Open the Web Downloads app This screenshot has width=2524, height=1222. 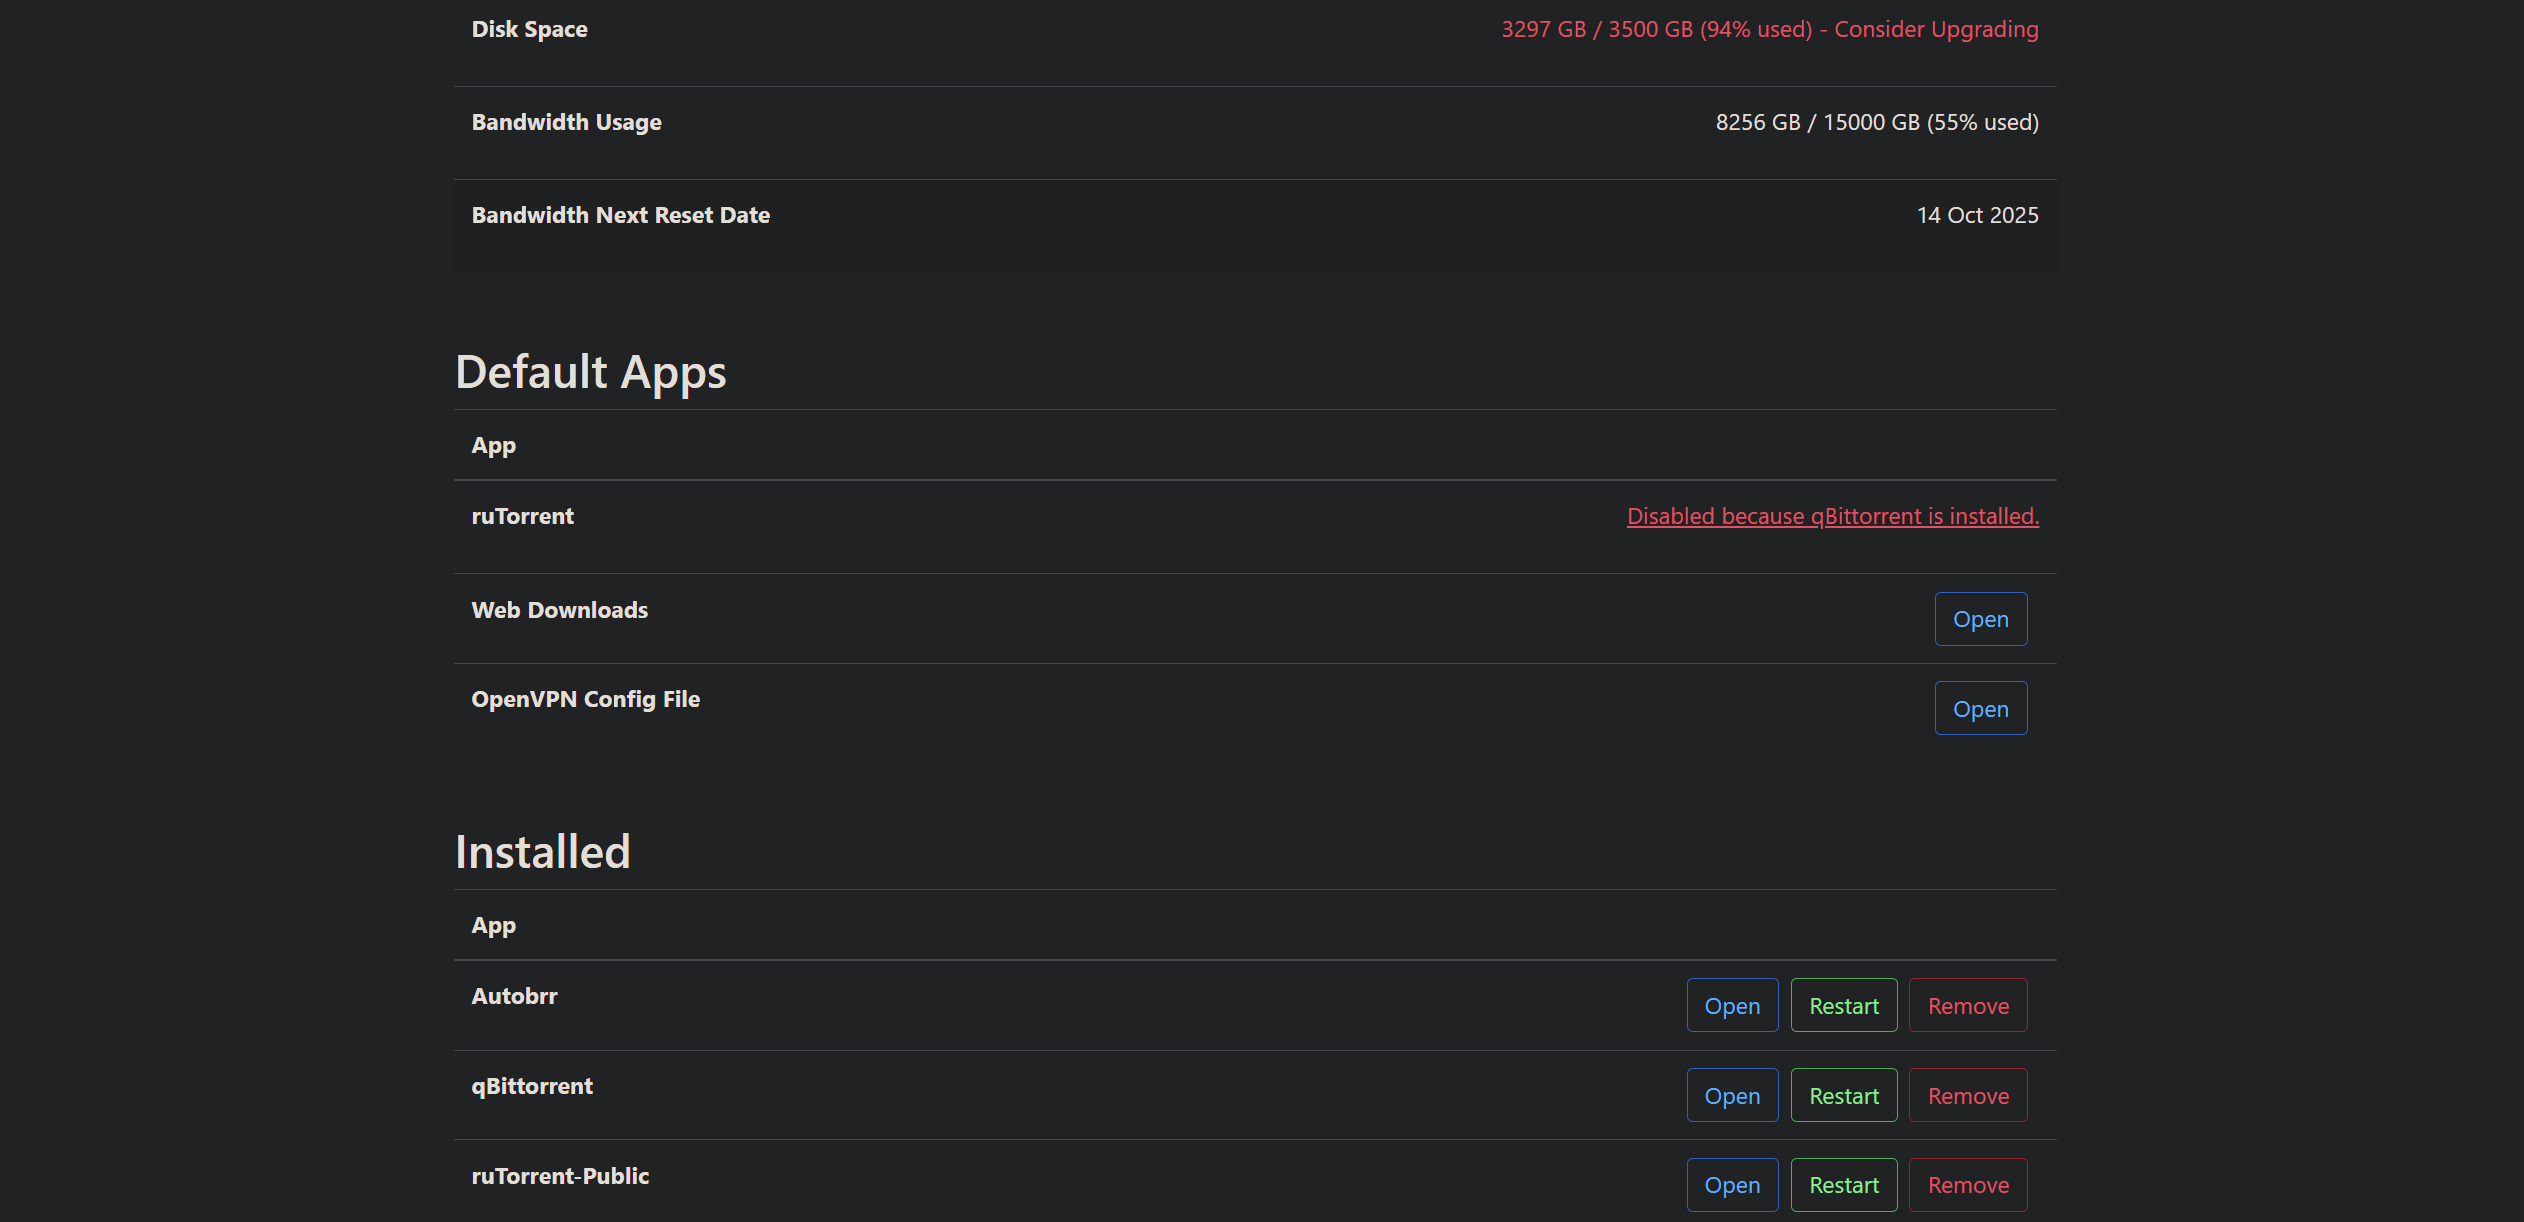tap(1980, 619)
